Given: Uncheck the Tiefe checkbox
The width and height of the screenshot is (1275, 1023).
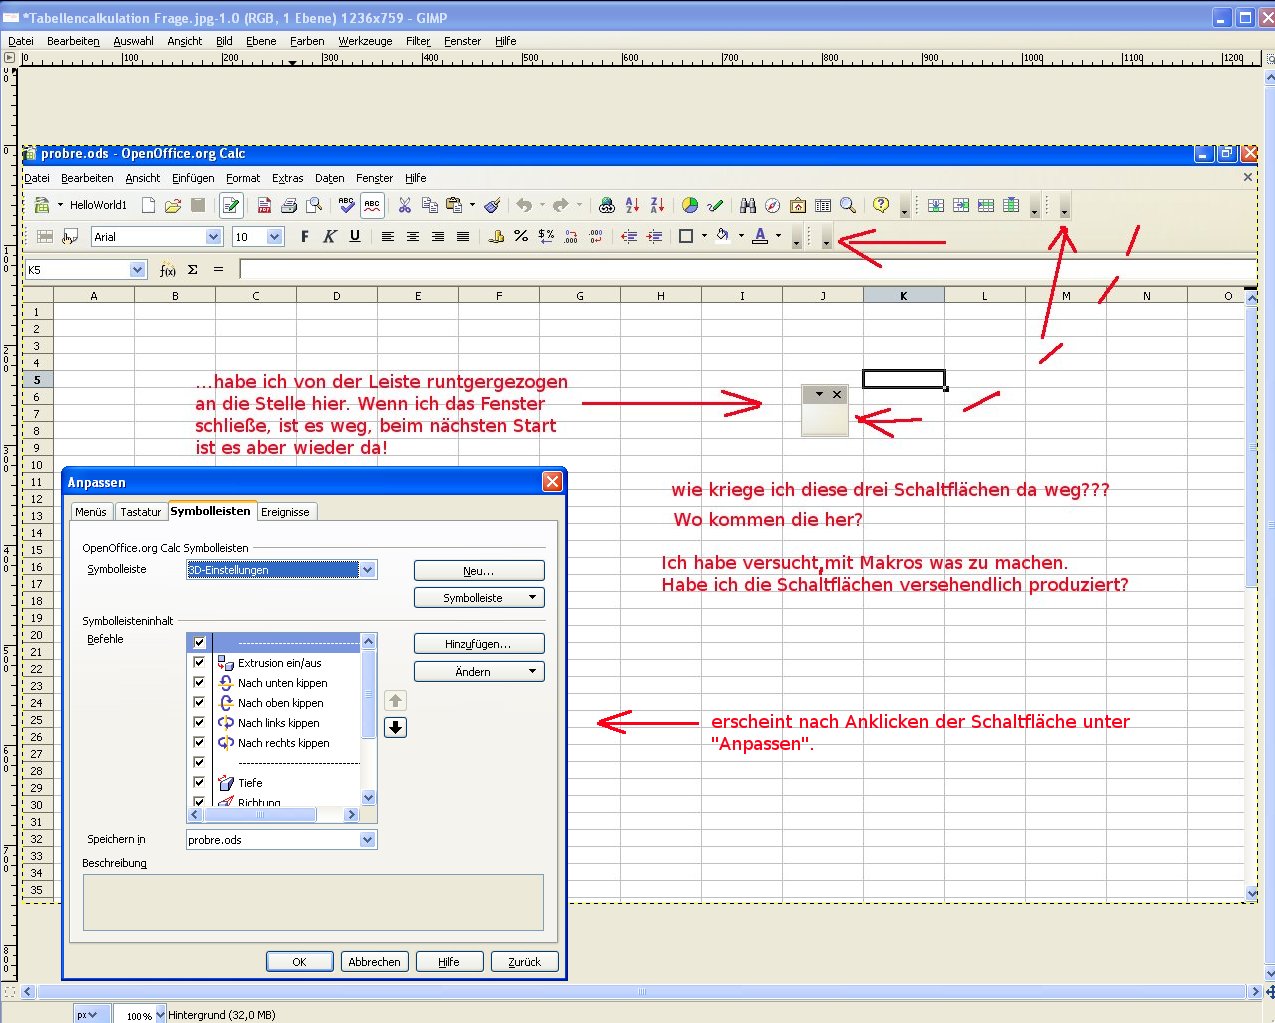Looking at the screenshot, I should 199,782.
